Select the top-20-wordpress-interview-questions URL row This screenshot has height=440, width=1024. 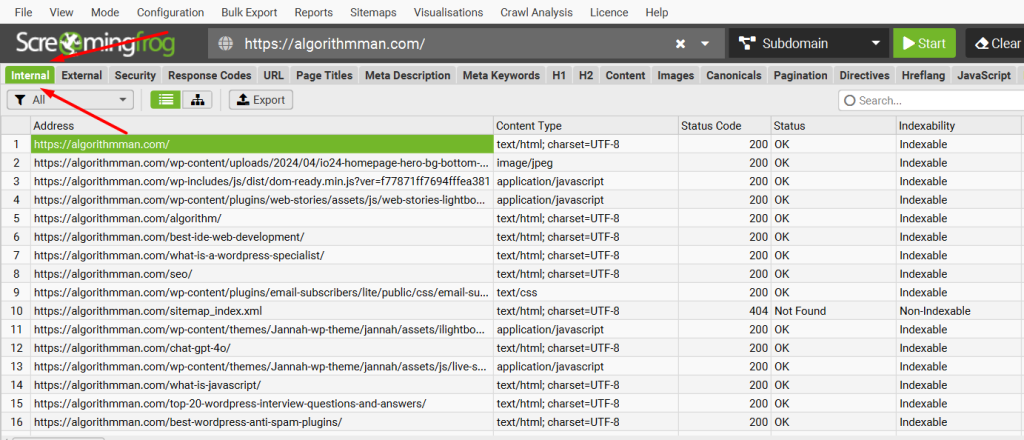tap(262, 403)
